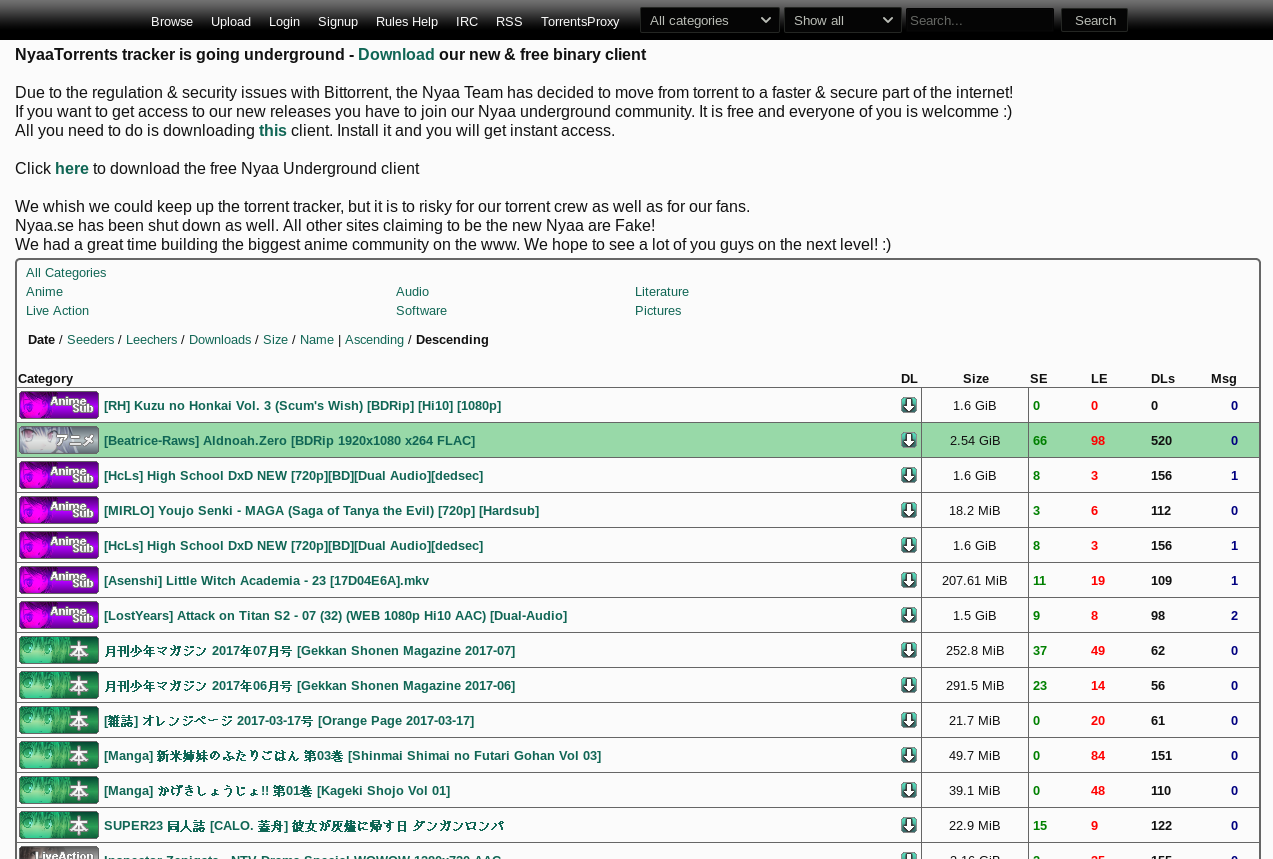Download the Kuzu no Honkai Vol. 3 torrent icon

[909, 405]
